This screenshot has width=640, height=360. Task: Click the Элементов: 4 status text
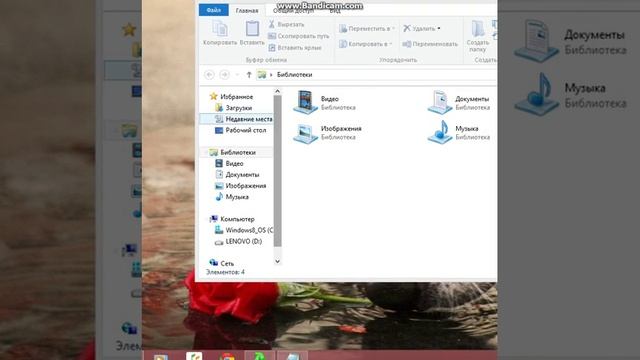[x=225, y=272]
